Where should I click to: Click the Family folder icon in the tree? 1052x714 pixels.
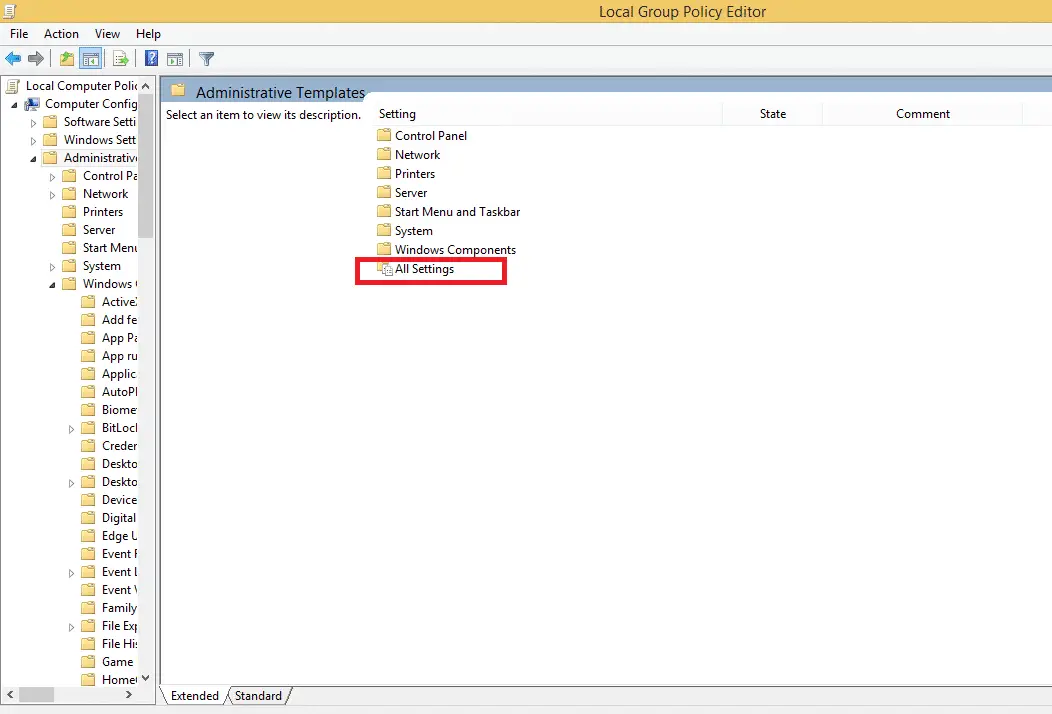pos(88,608)
